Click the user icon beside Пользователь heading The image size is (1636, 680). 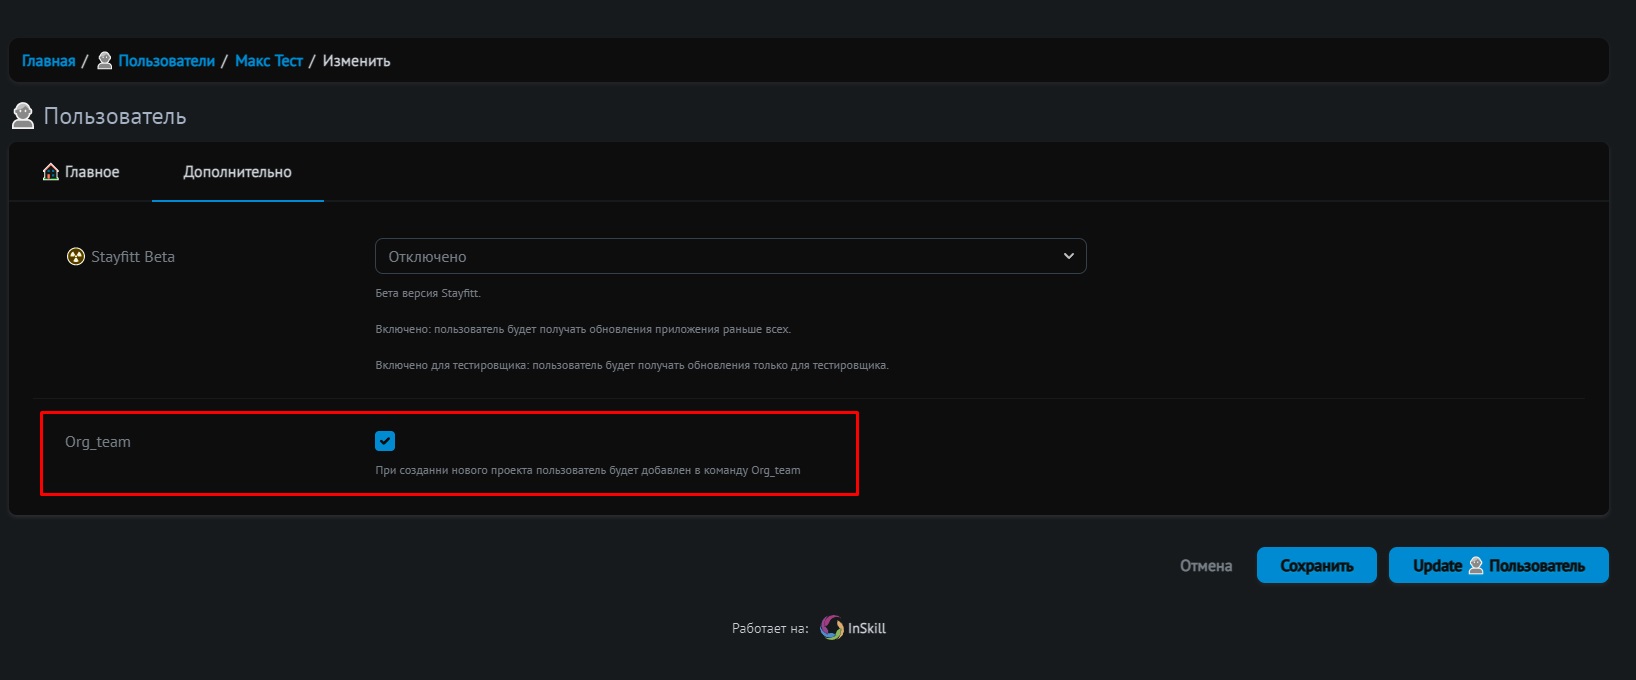coord(23,116)
